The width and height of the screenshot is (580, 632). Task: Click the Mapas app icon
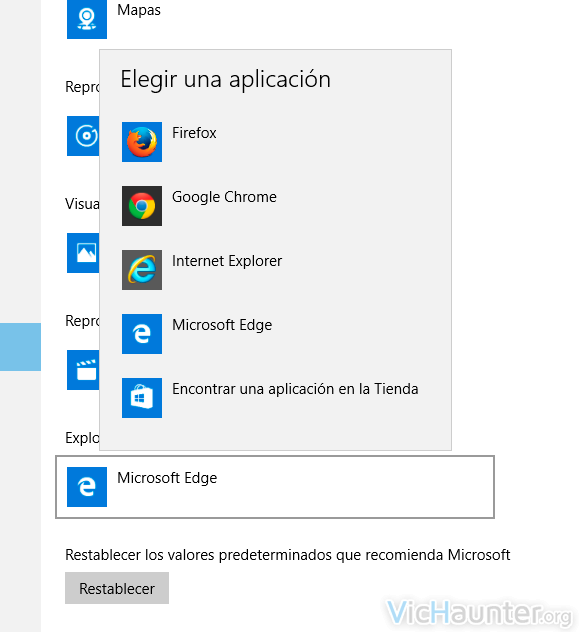[x=87, y=19]
